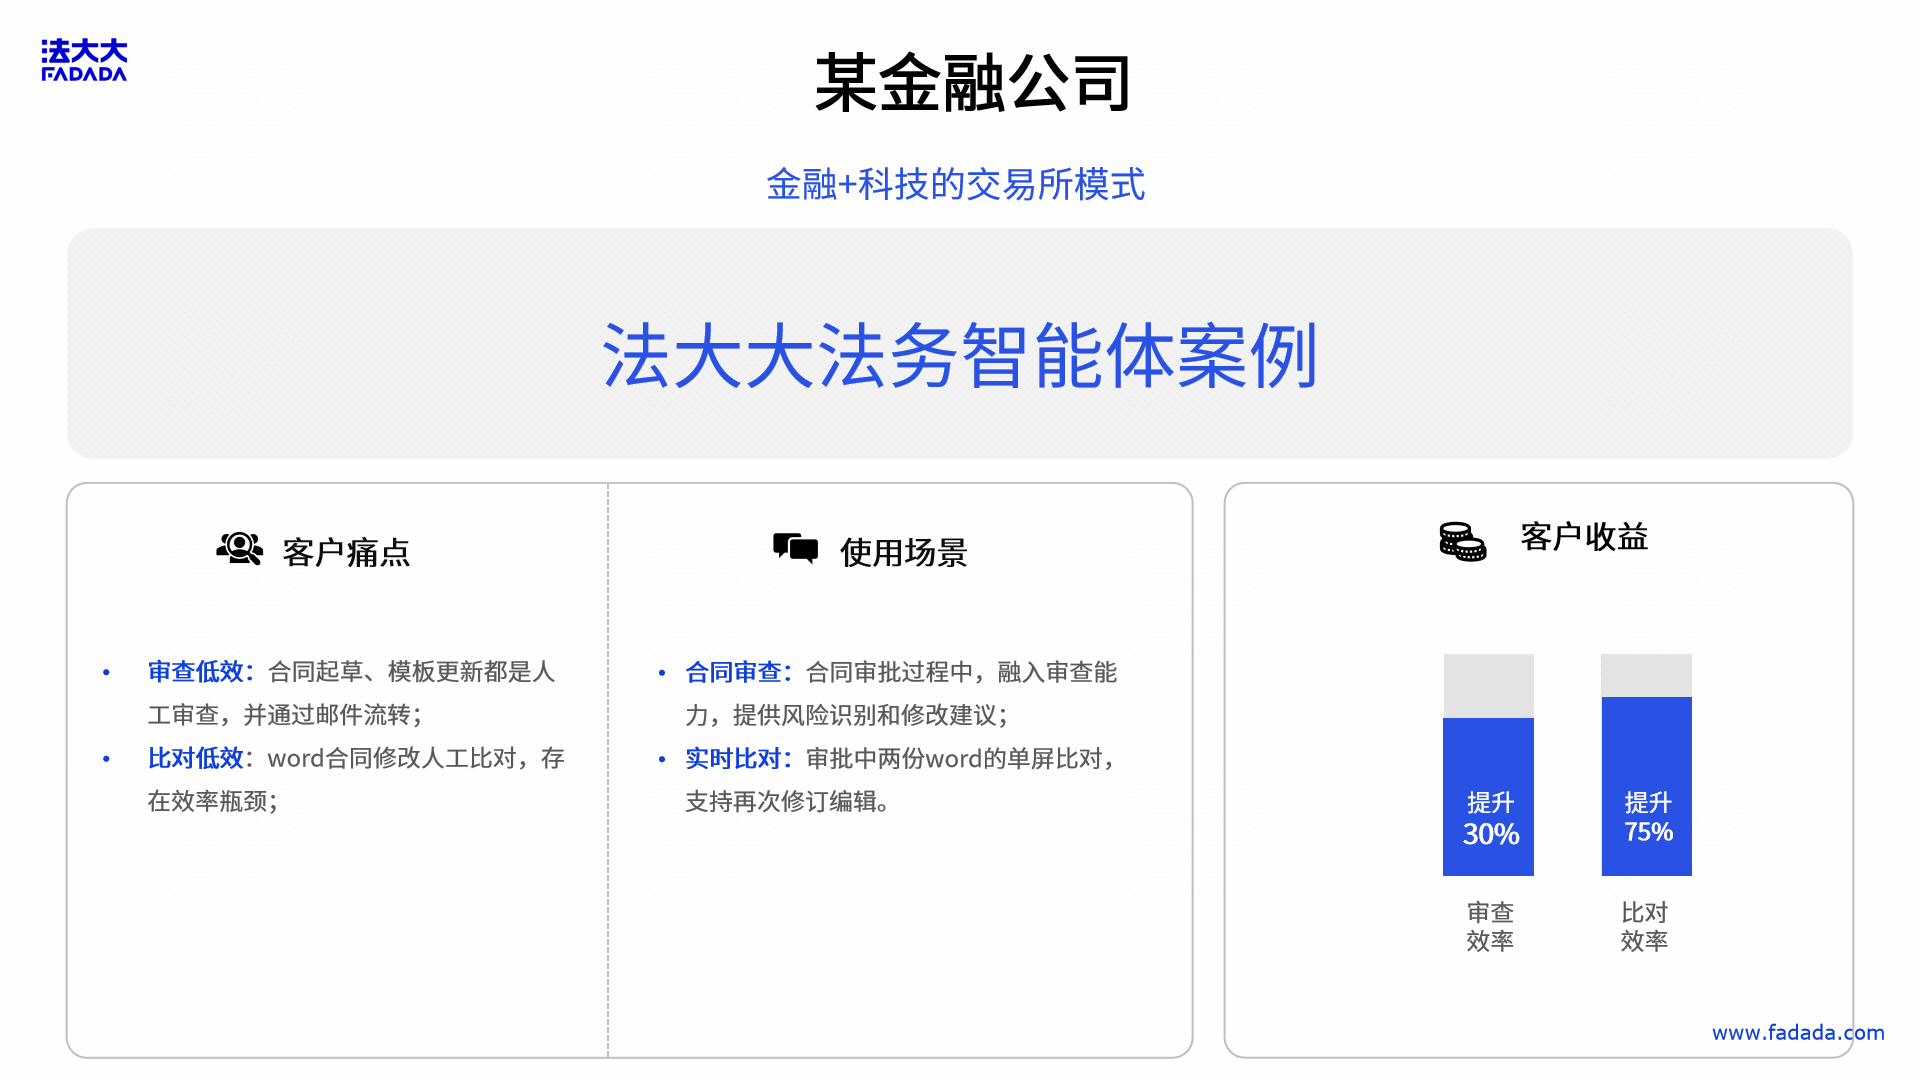1920x1080 pixels.
Task: Click the 使用场景 heading
Action: 903,552
